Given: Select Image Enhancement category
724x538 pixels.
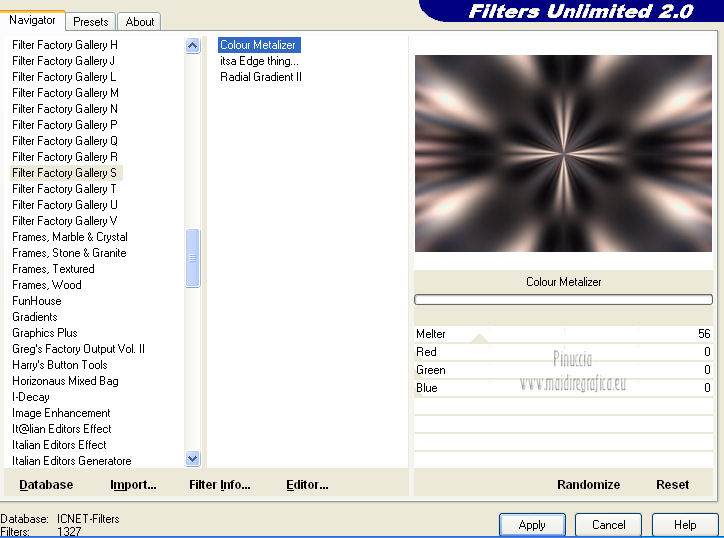Looking at the screenshot, I should 61,413.
